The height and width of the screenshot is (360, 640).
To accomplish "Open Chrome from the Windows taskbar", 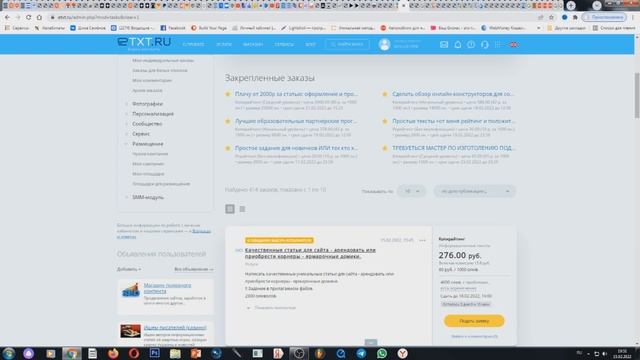I will pos(71,353).
